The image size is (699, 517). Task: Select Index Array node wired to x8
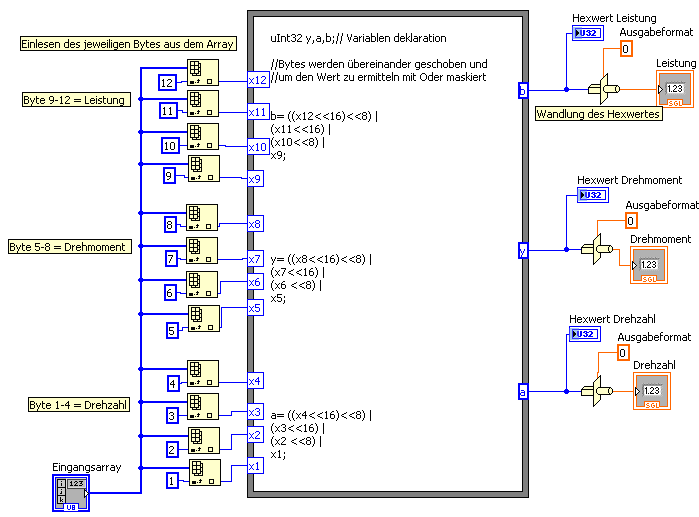click(x=202, y=217)
